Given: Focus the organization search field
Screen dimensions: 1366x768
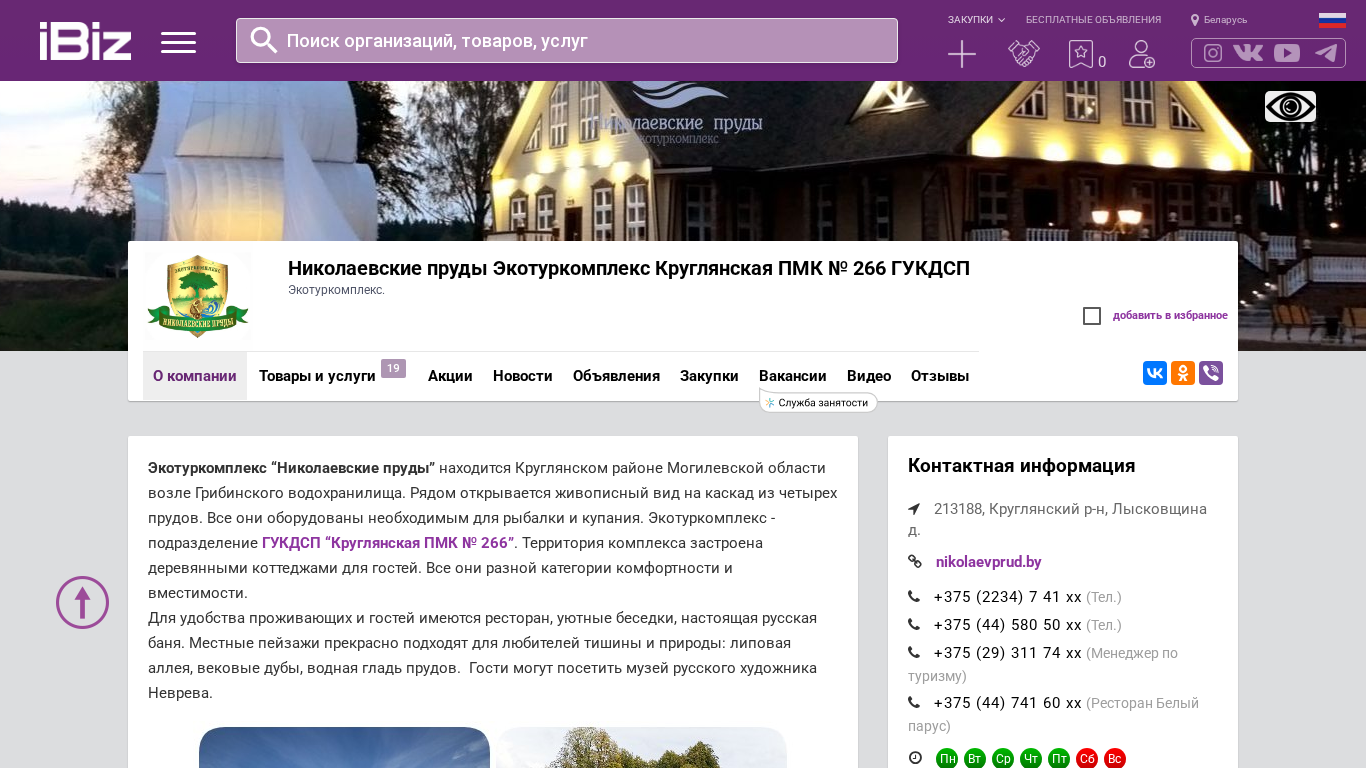Looking at the screenshot, I should (567, 41).
